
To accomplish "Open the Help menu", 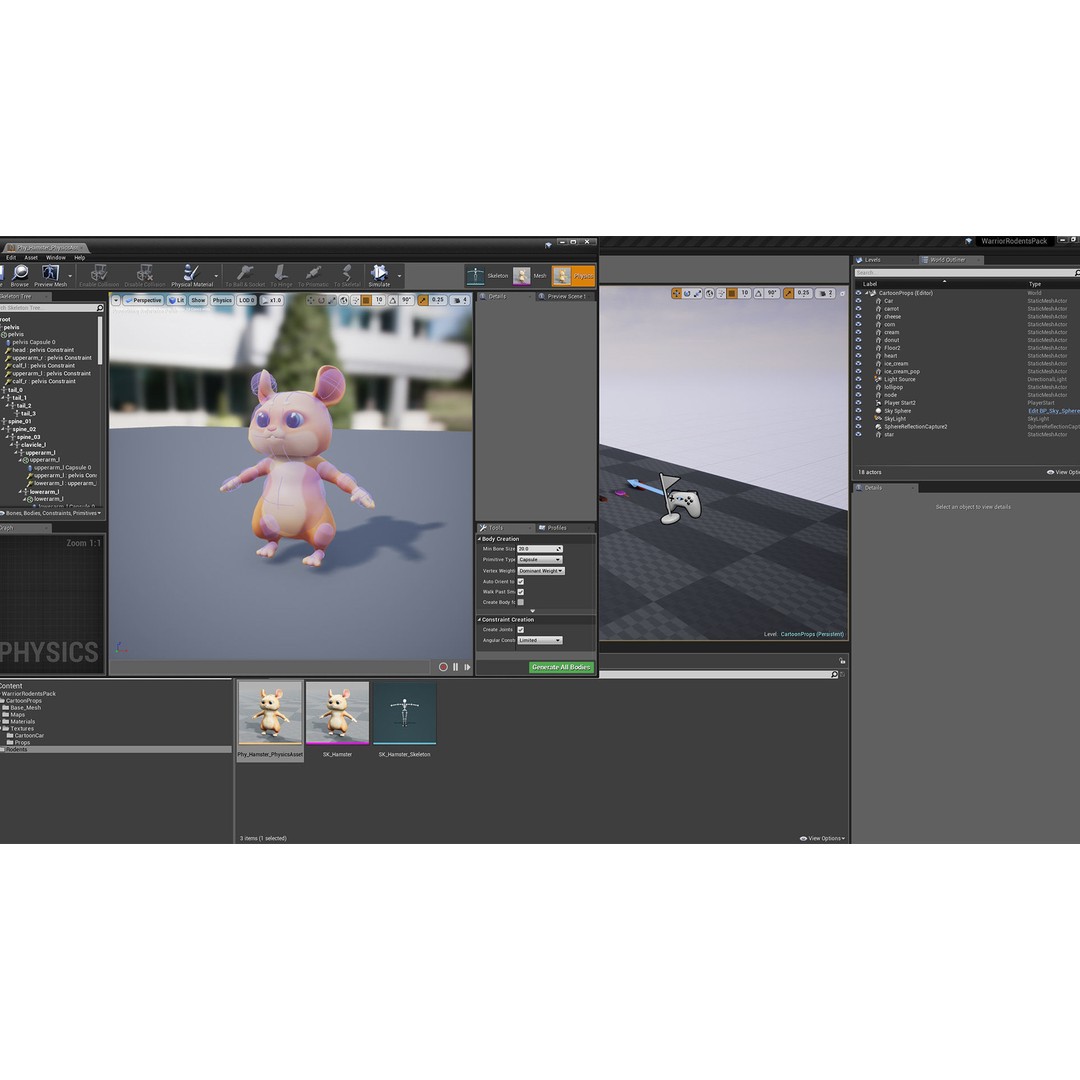I will (x=80, y=258).
